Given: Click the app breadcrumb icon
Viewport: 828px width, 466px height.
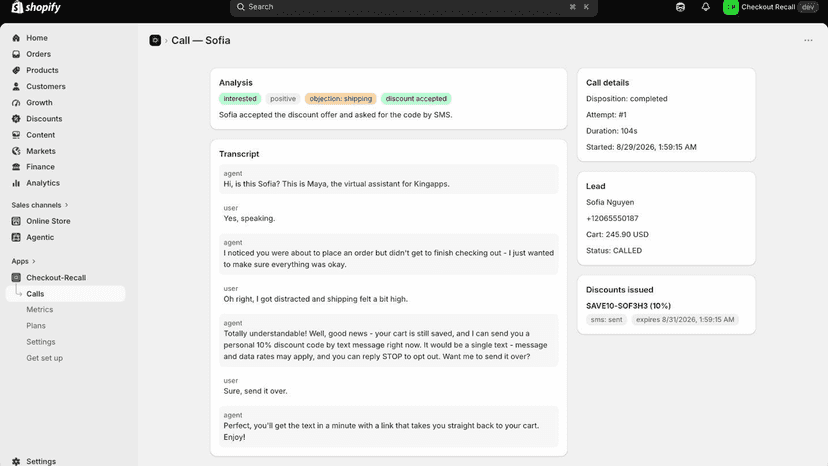Looking at the screenshot, I should [x=155, y=40].
